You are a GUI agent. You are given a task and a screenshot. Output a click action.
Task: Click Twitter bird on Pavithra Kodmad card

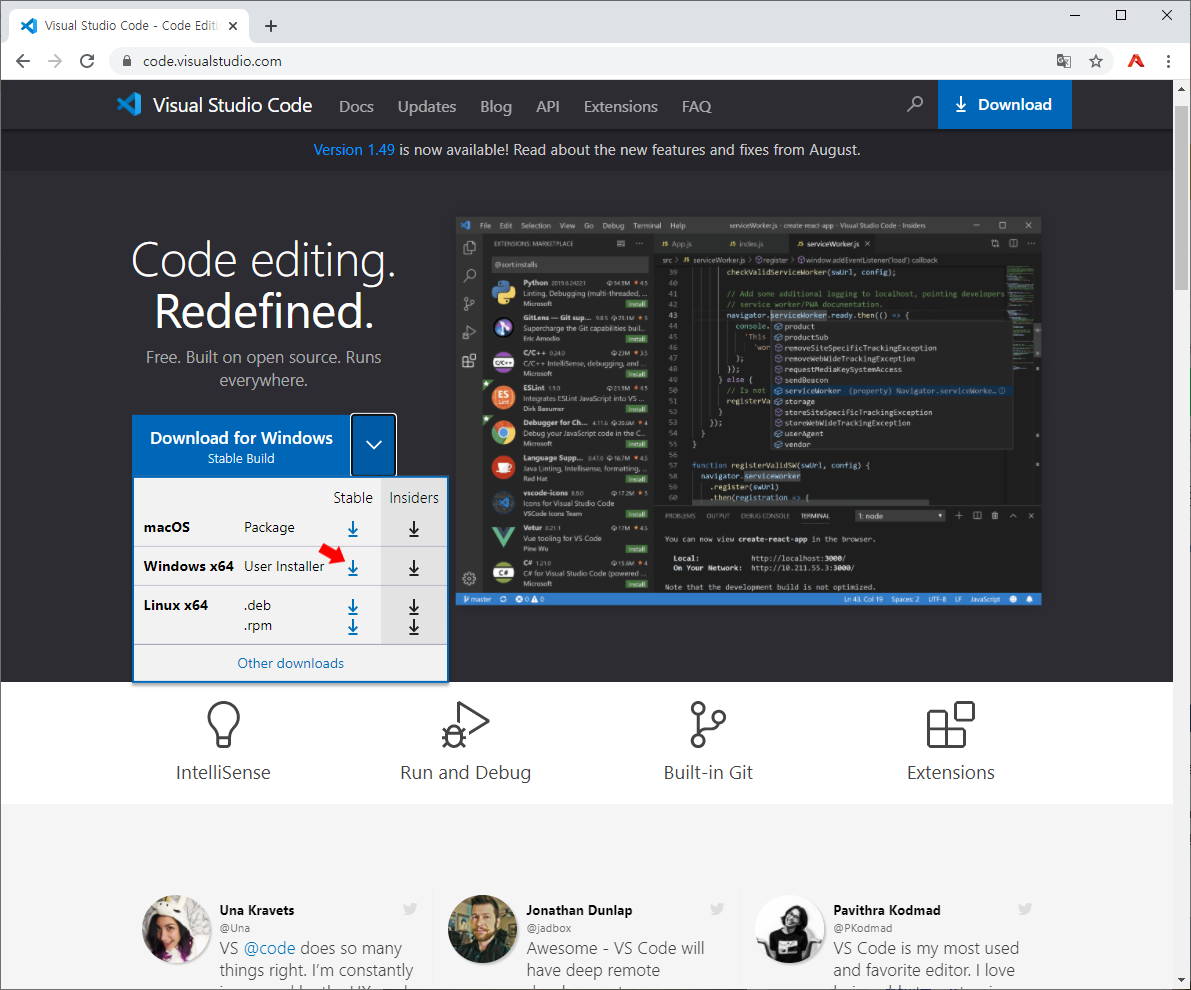tap(1025, 909)
